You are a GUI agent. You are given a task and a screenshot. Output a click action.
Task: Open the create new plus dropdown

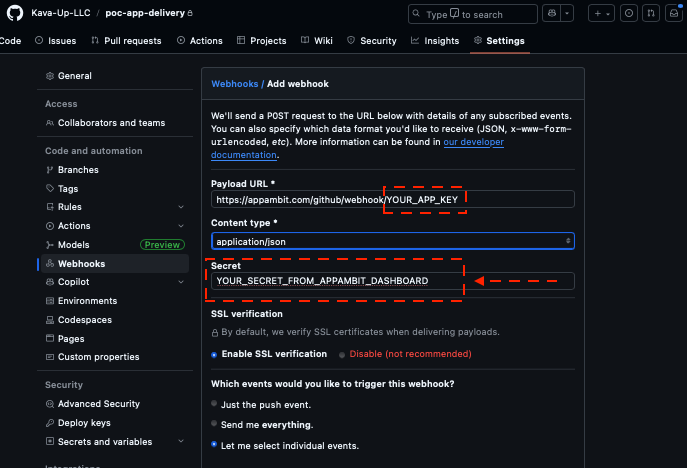pyautogui.click(x=601, y=14)
